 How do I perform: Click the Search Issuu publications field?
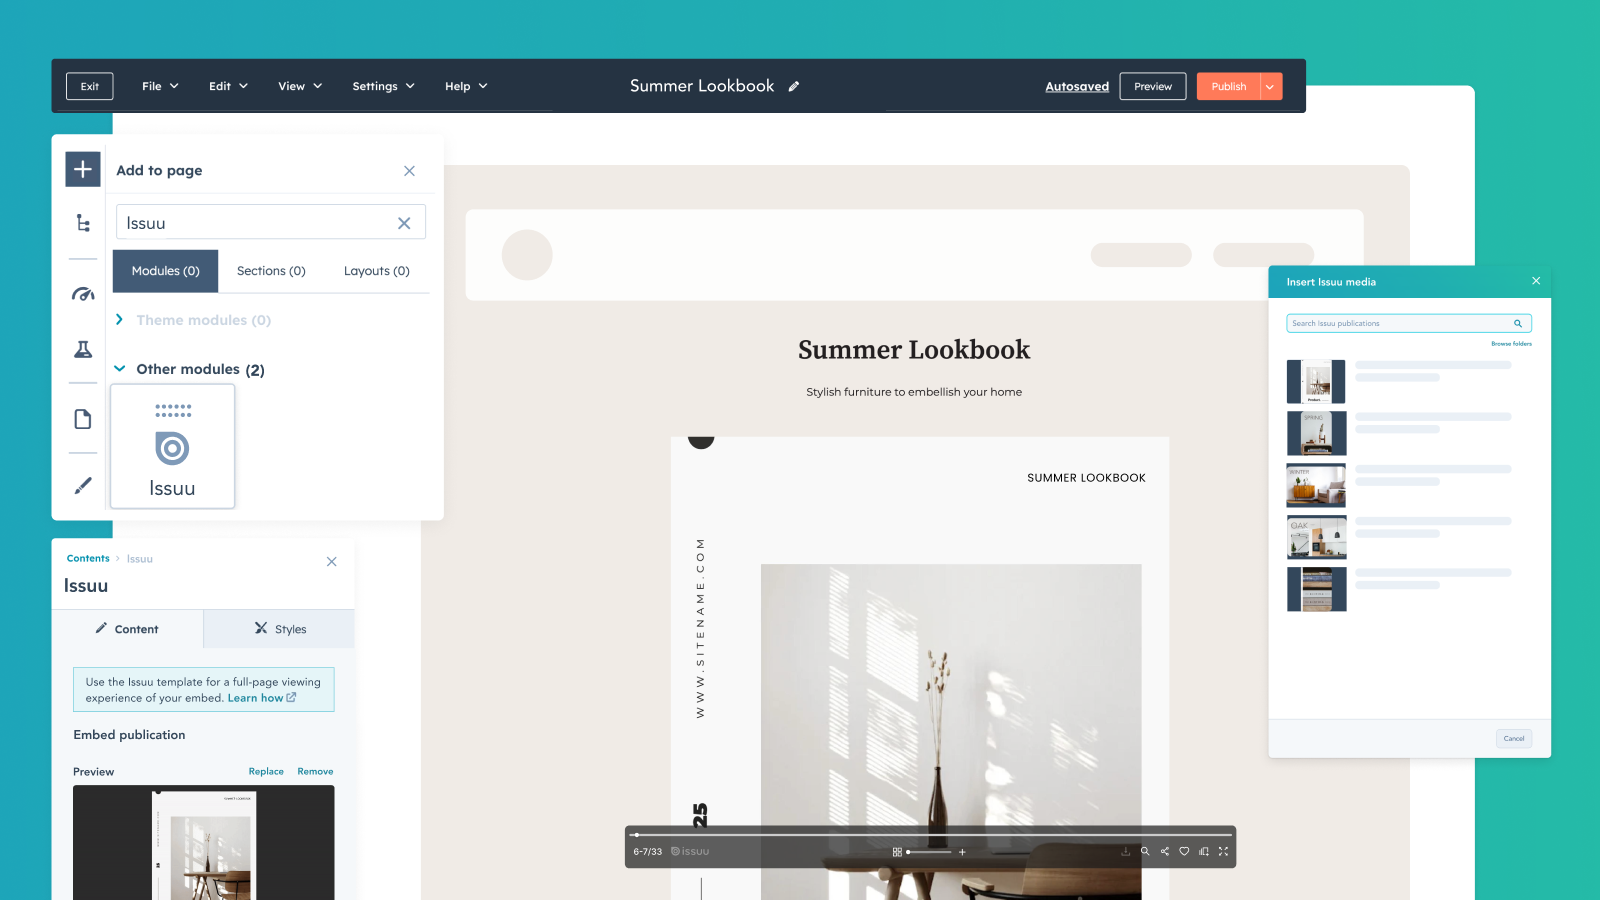(1400, 323)
